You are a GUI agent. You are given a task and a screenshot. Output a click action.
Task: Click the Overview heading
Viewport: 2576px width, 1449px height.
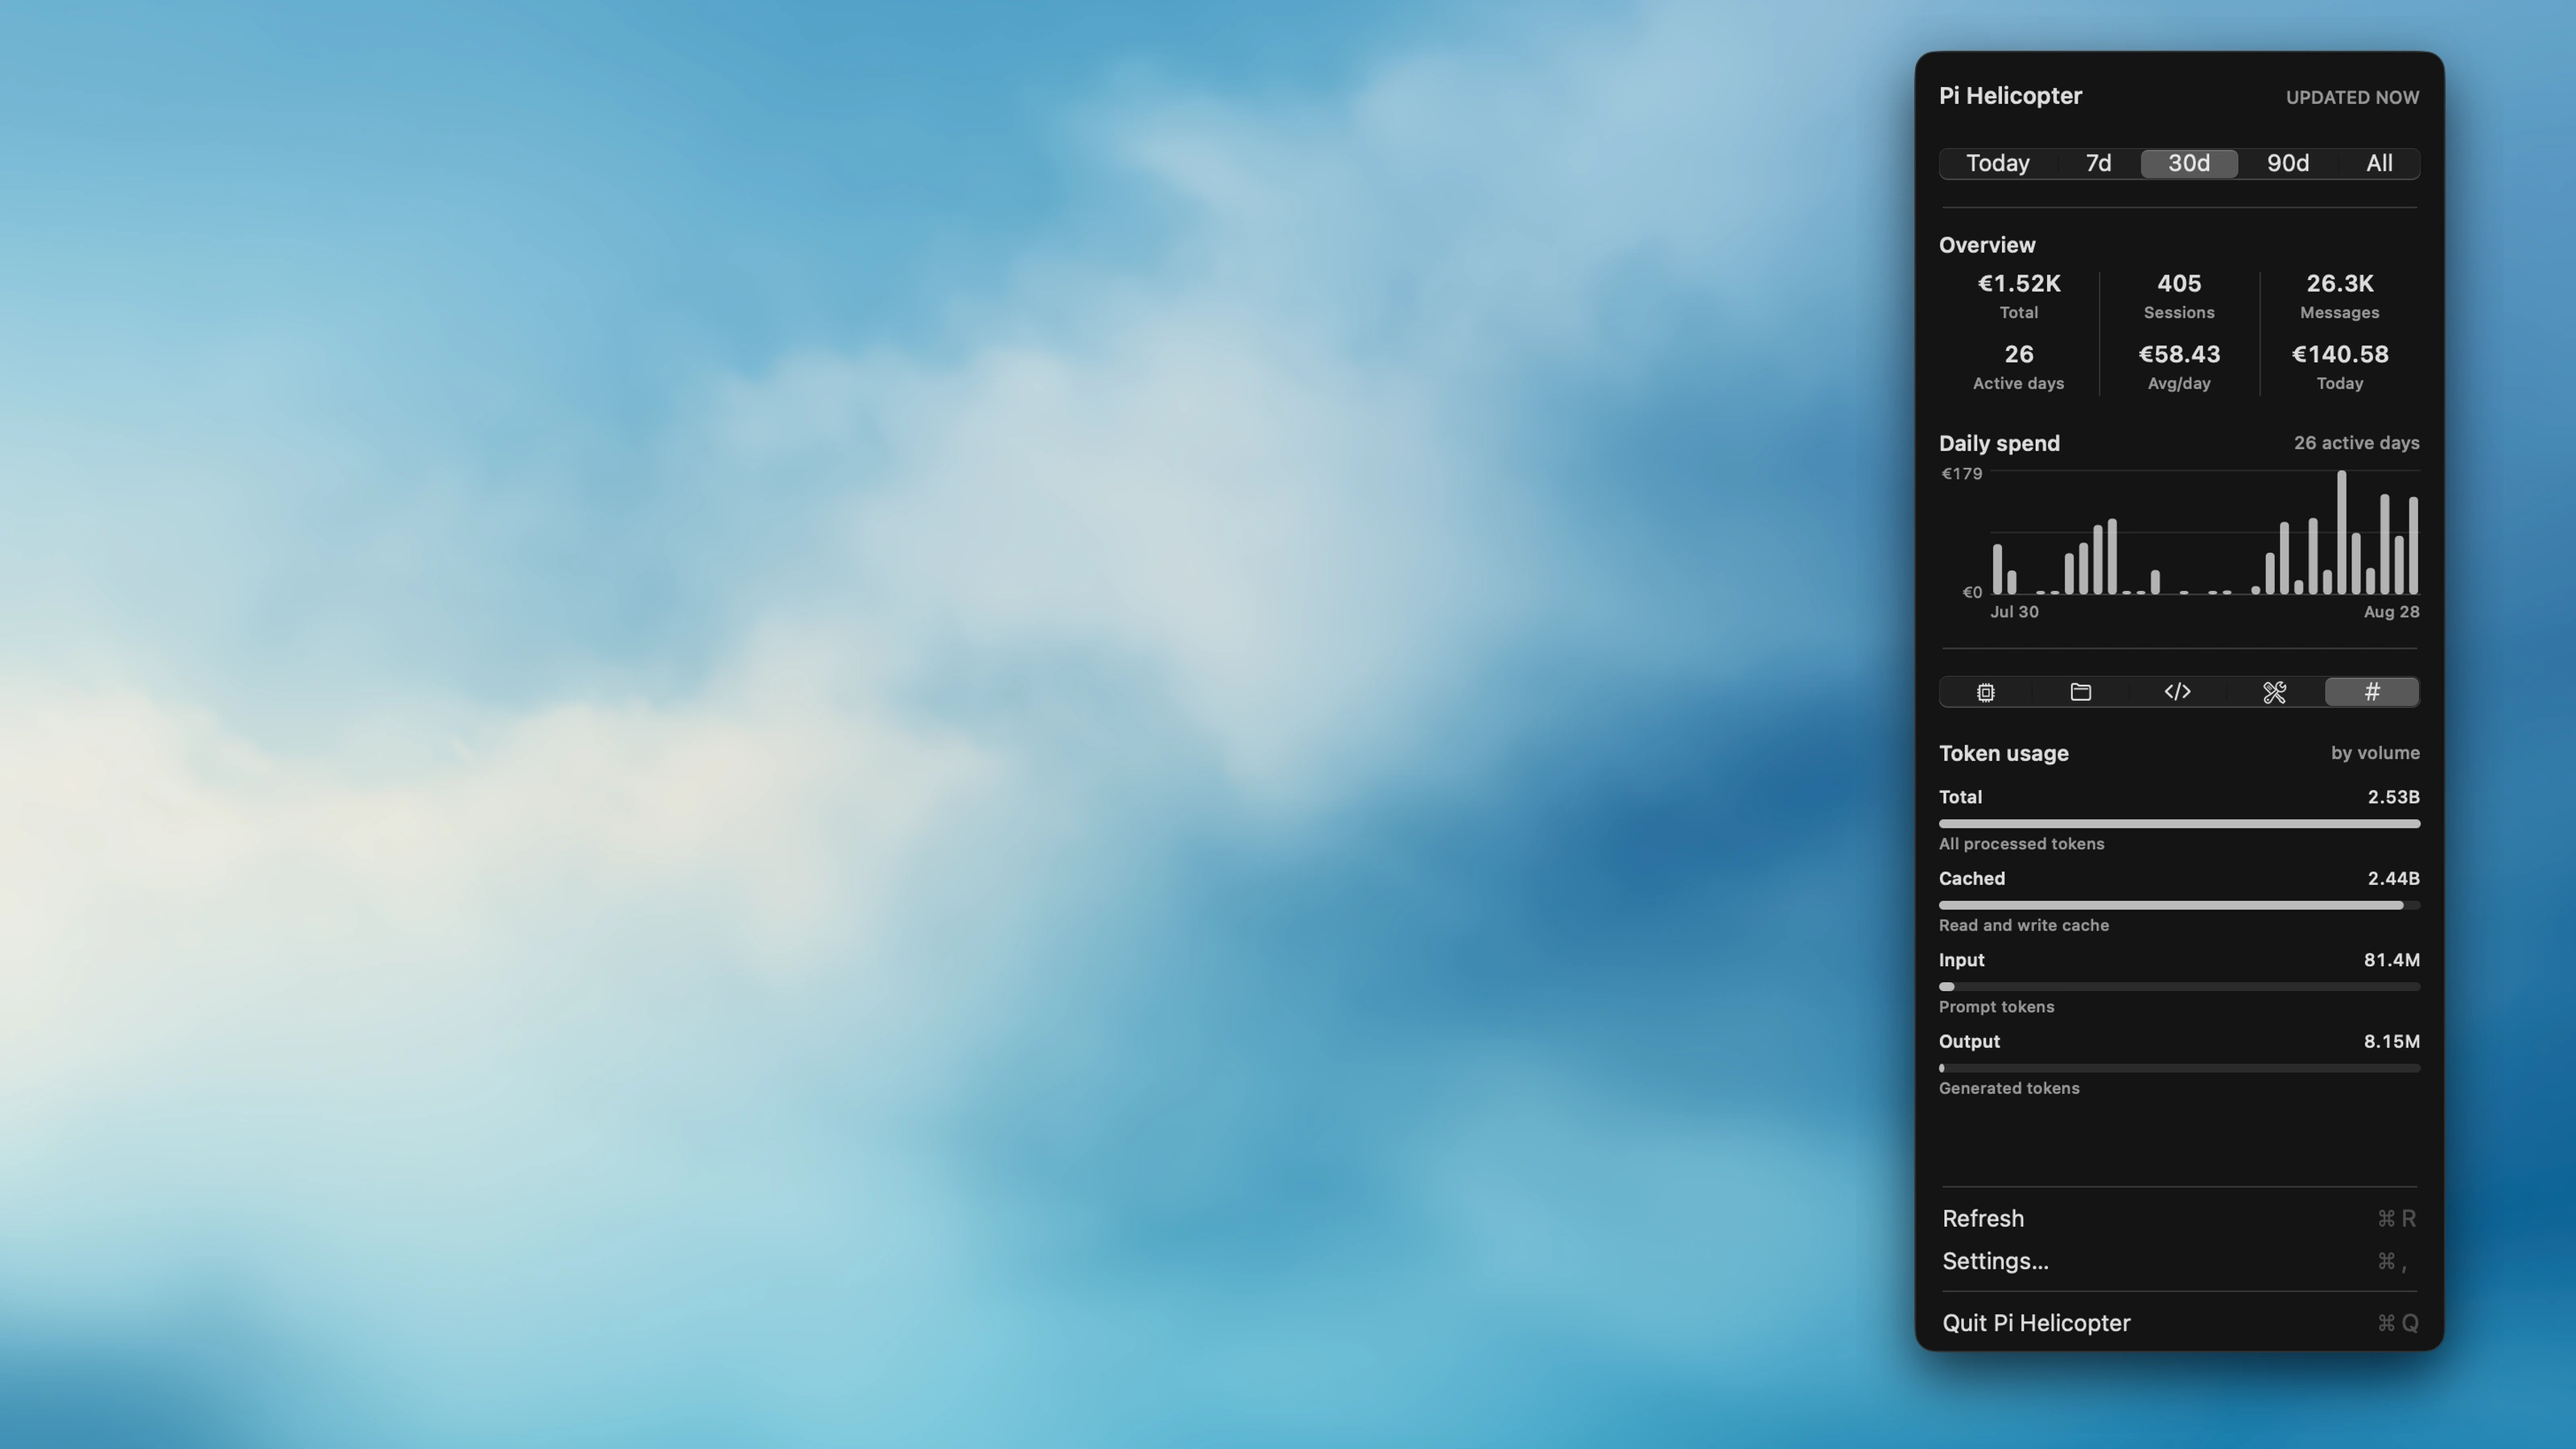1987,245
